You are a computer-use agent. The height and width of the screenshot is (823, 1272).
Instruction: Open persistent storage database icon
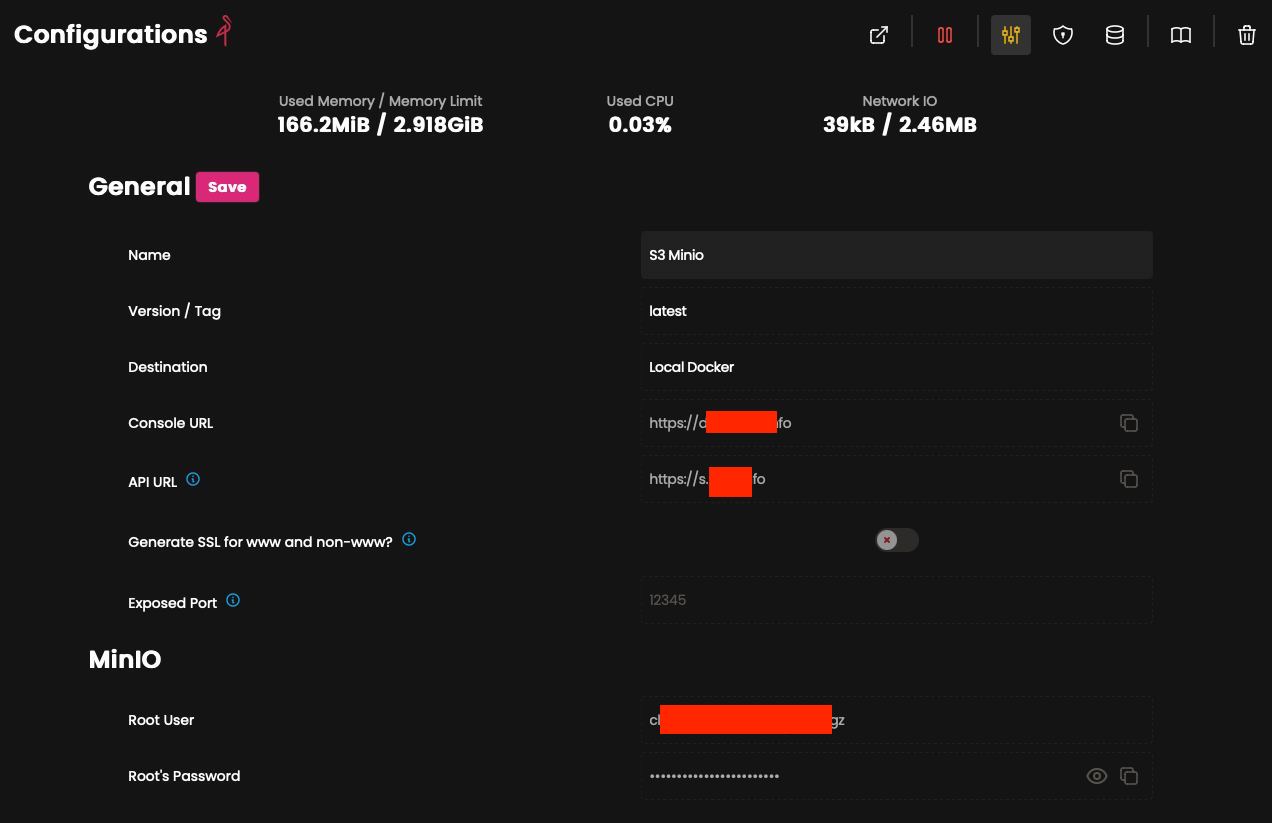point(1115,35)
